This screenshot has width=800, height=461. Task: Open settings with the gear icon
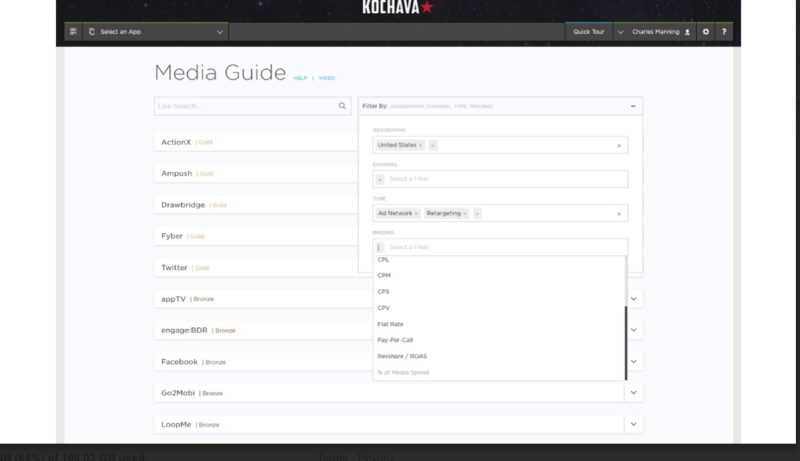(706, 32)
